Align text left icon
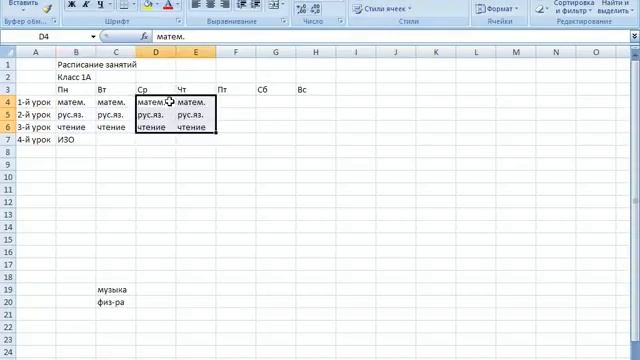This screenshot has height=360, width=640. pyautogui.click(x=196, y=5)
